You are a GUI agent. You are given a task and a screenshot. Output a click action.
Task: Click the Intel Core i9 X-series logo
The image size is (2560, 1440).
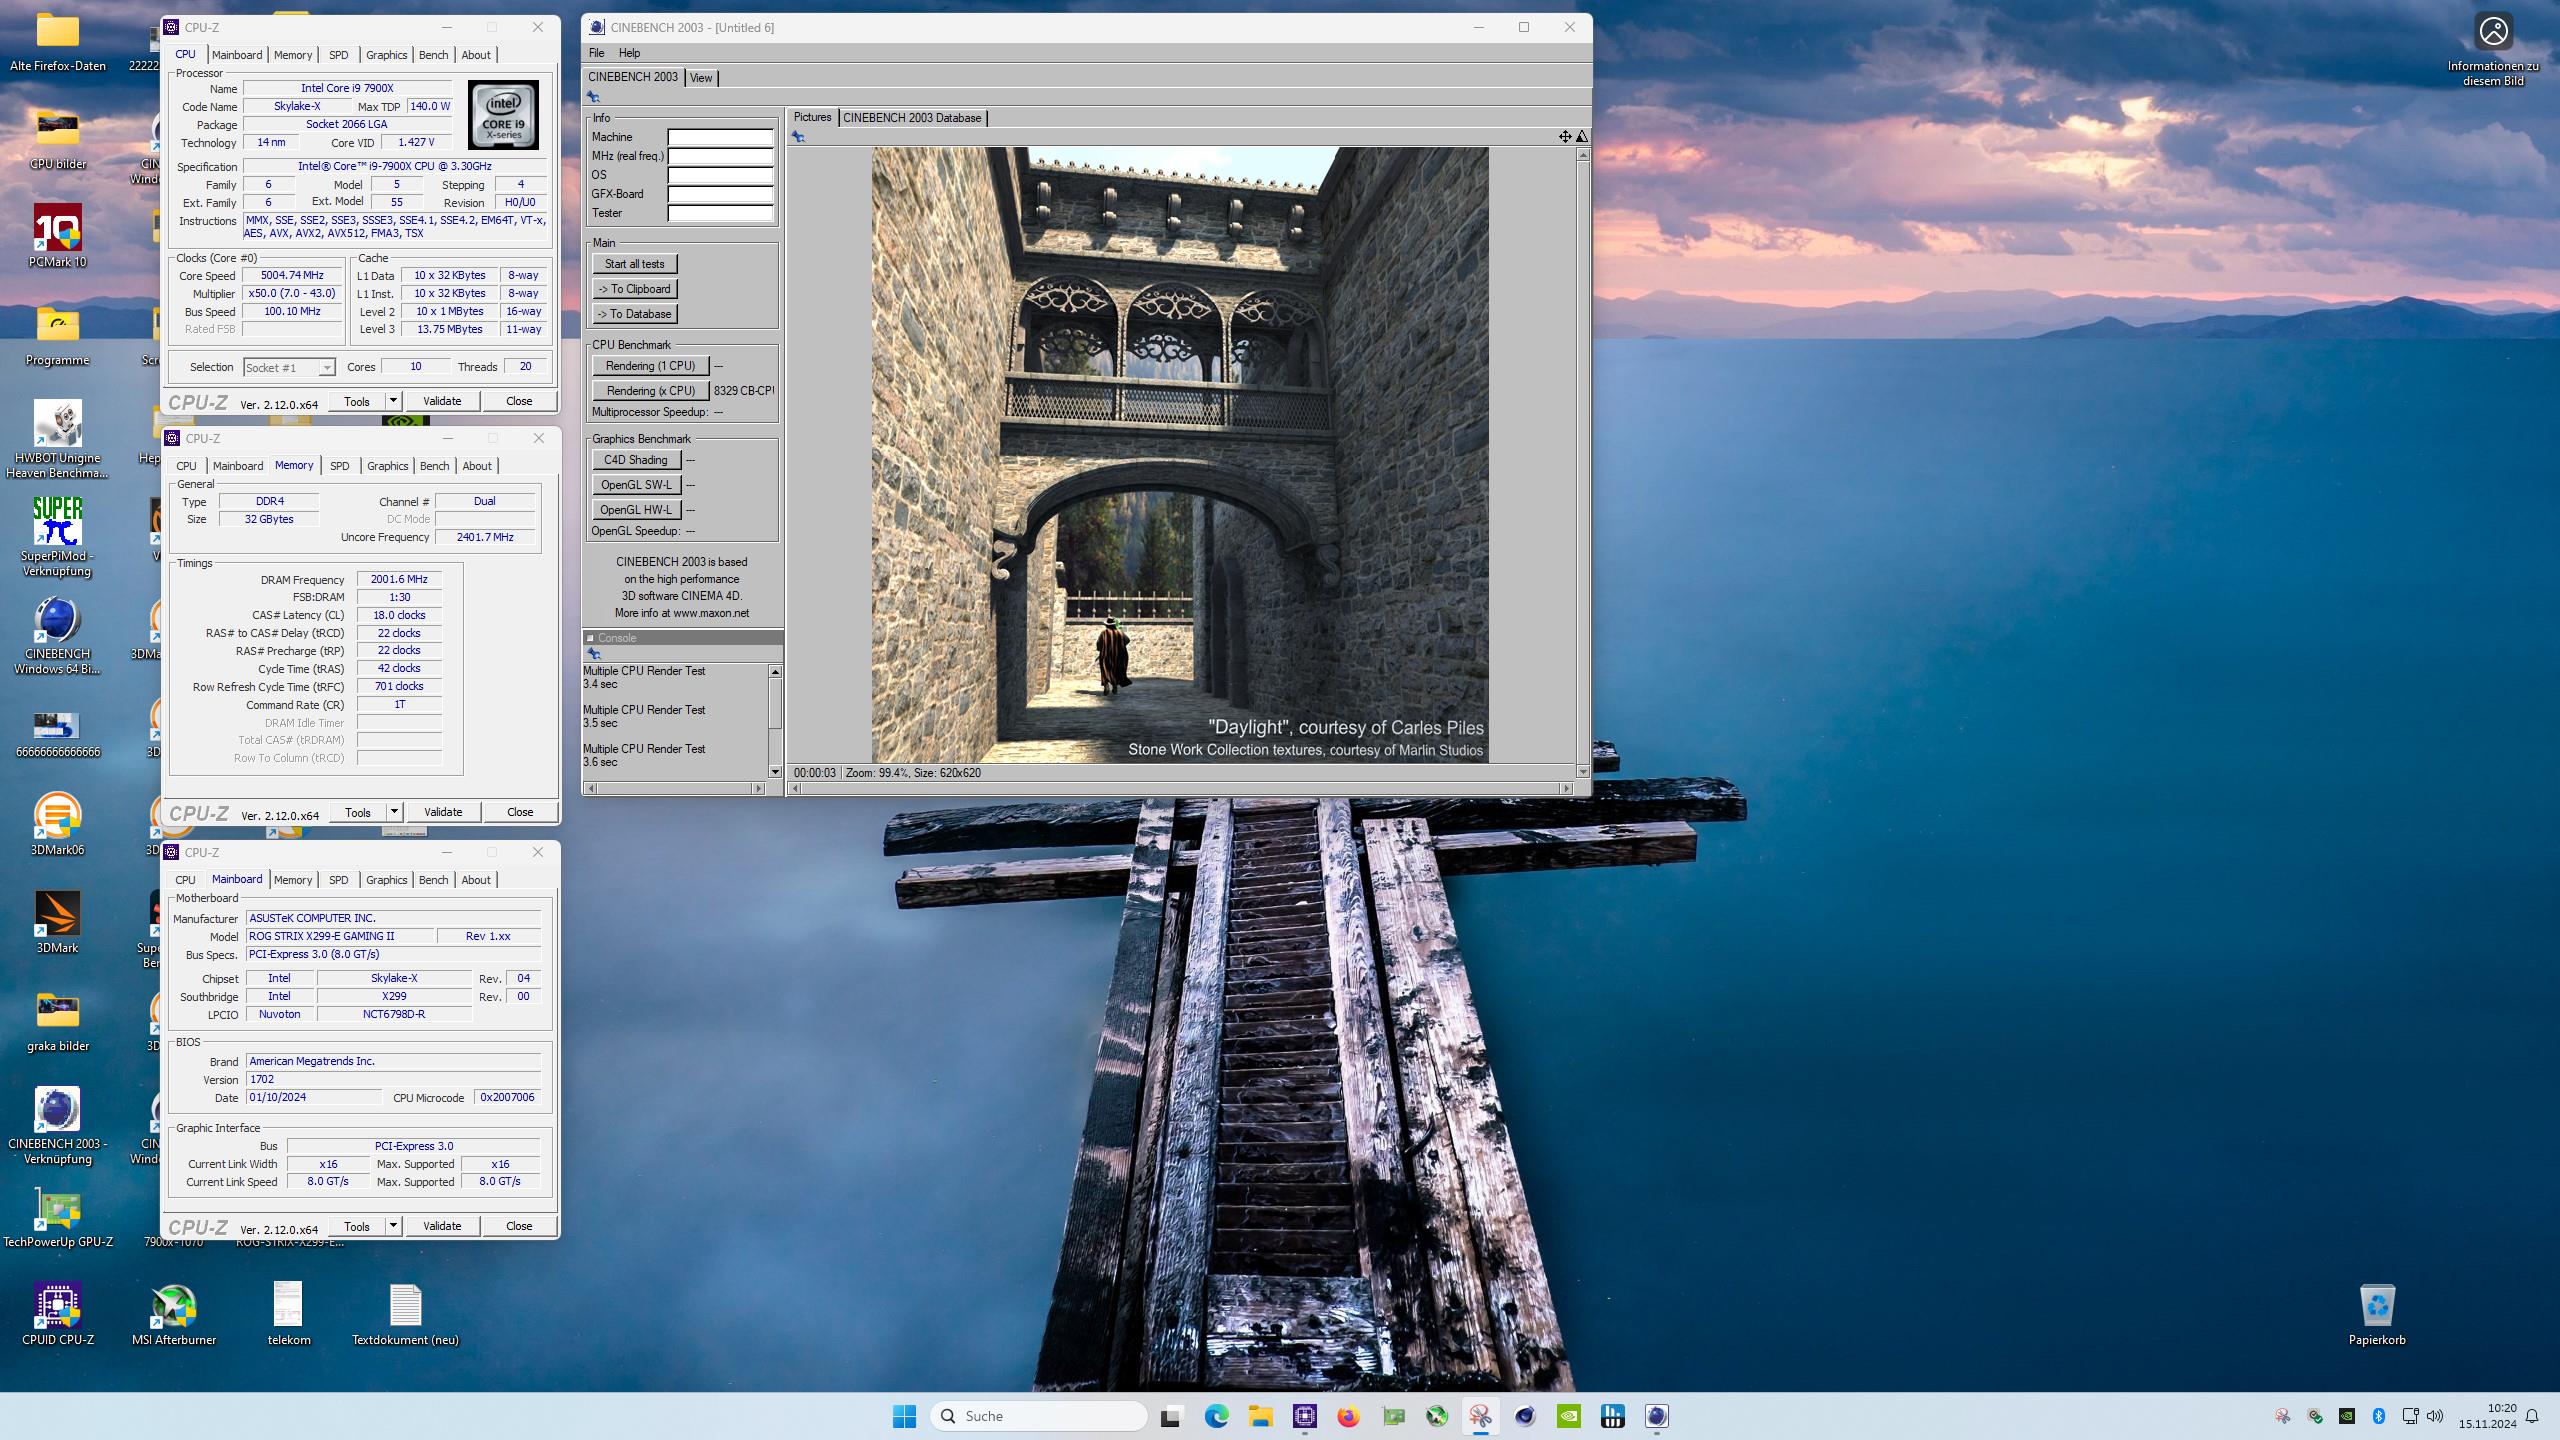click(503, 115)
